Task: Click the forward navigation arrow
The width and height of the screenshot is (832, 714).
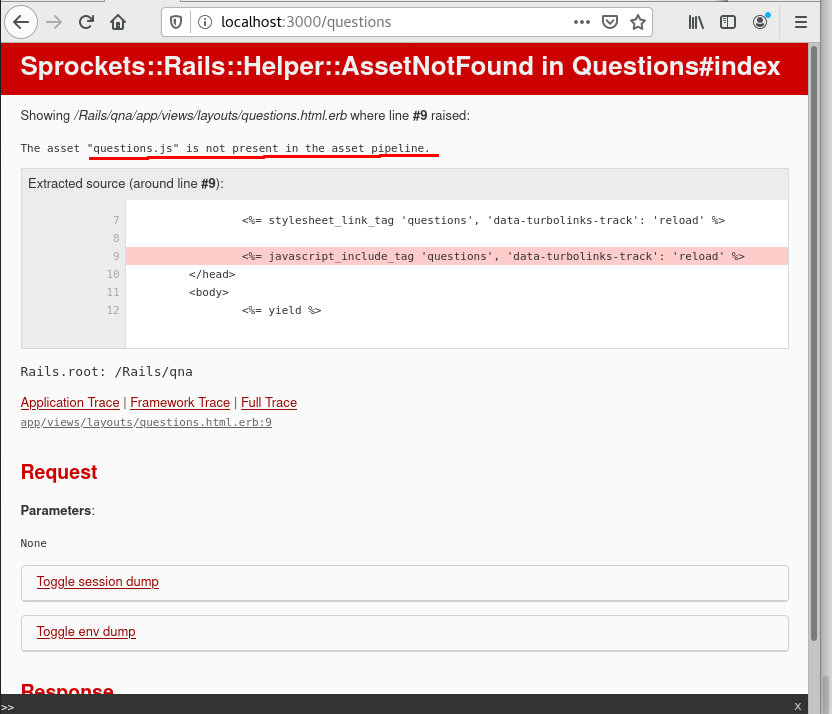Action: coord(54,22)
